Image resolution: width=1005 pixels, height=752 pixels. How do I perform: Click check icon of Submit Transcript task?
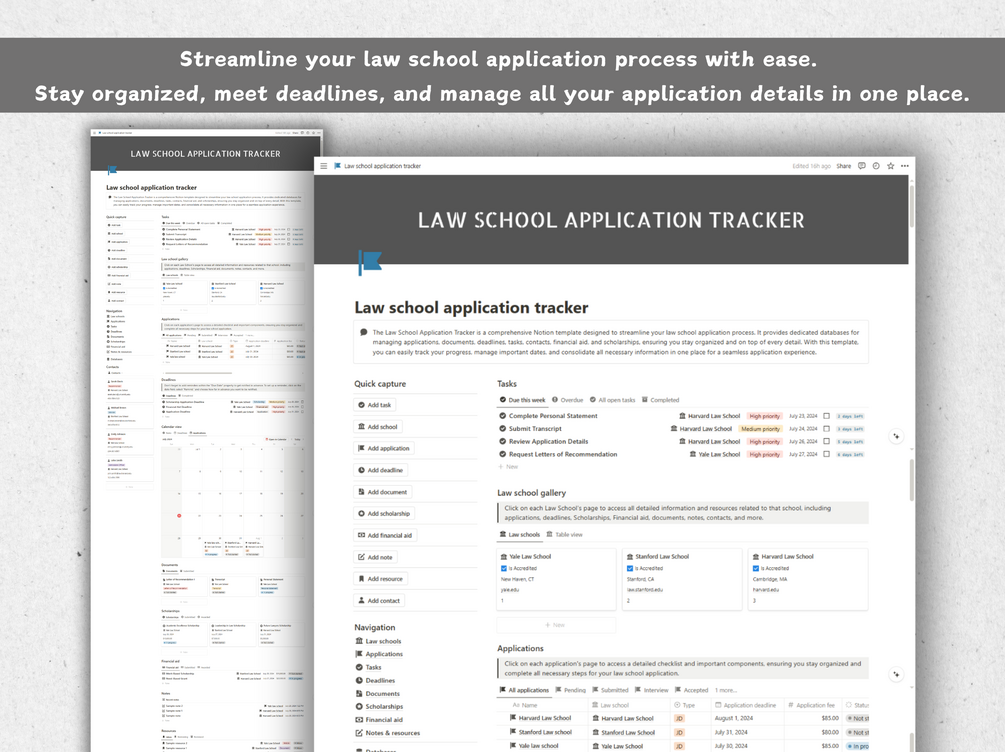pos(502,429)
